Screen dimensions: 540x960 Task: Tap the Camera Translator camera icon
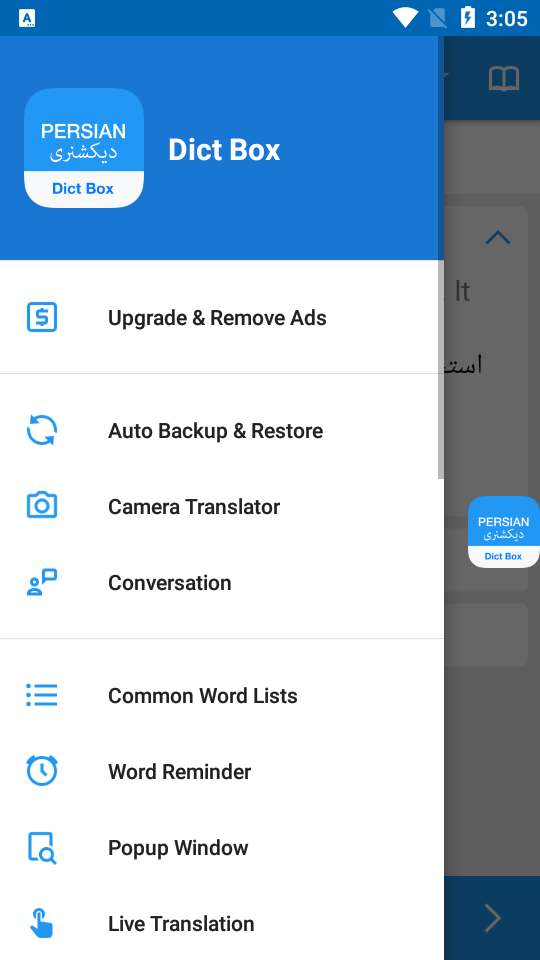coord(42,506)
